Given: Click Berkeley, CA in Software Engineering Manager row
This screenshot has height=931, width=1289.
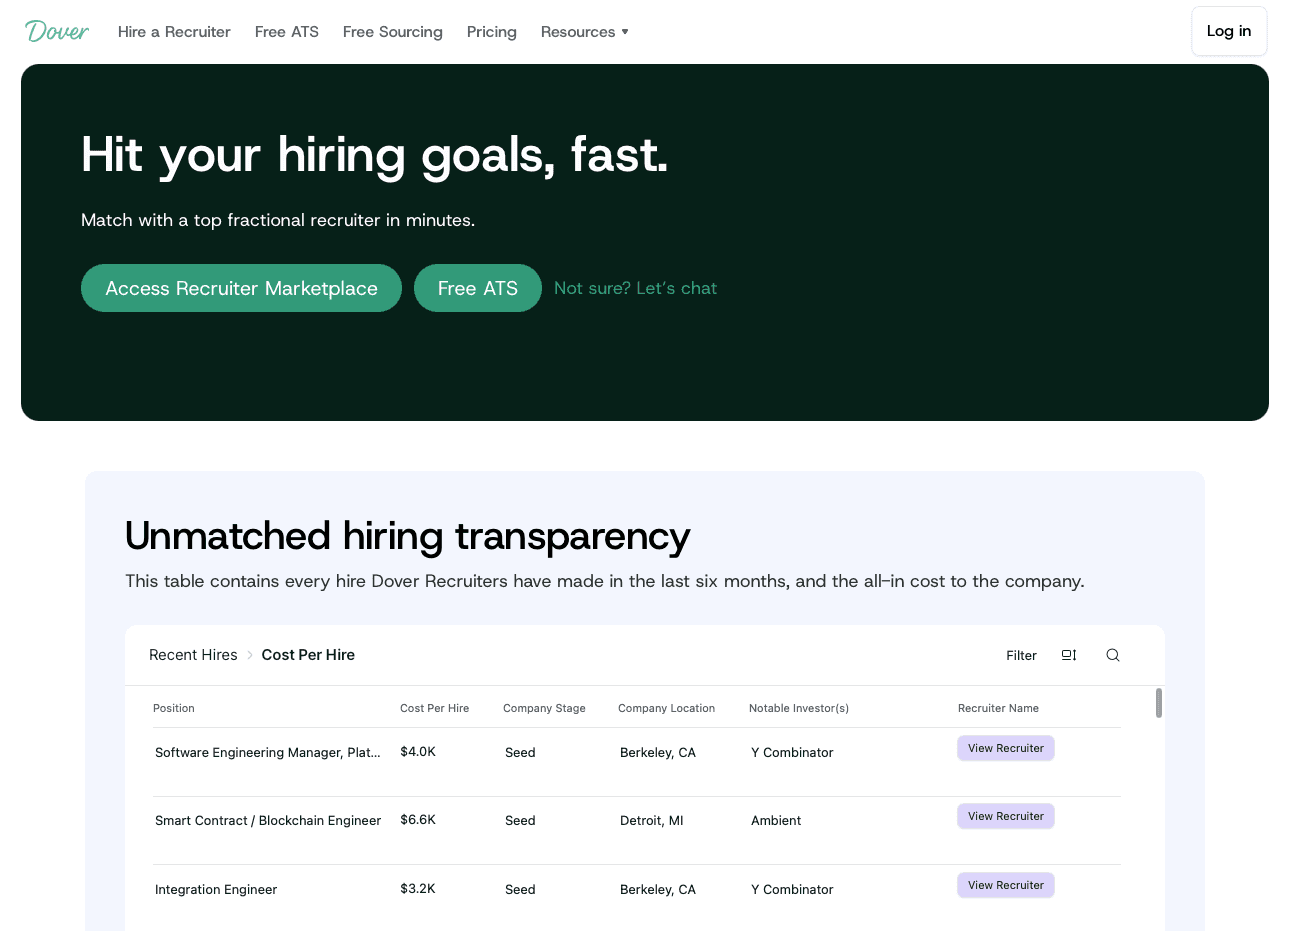Looking at the screenshot, I should pos(658,753).
